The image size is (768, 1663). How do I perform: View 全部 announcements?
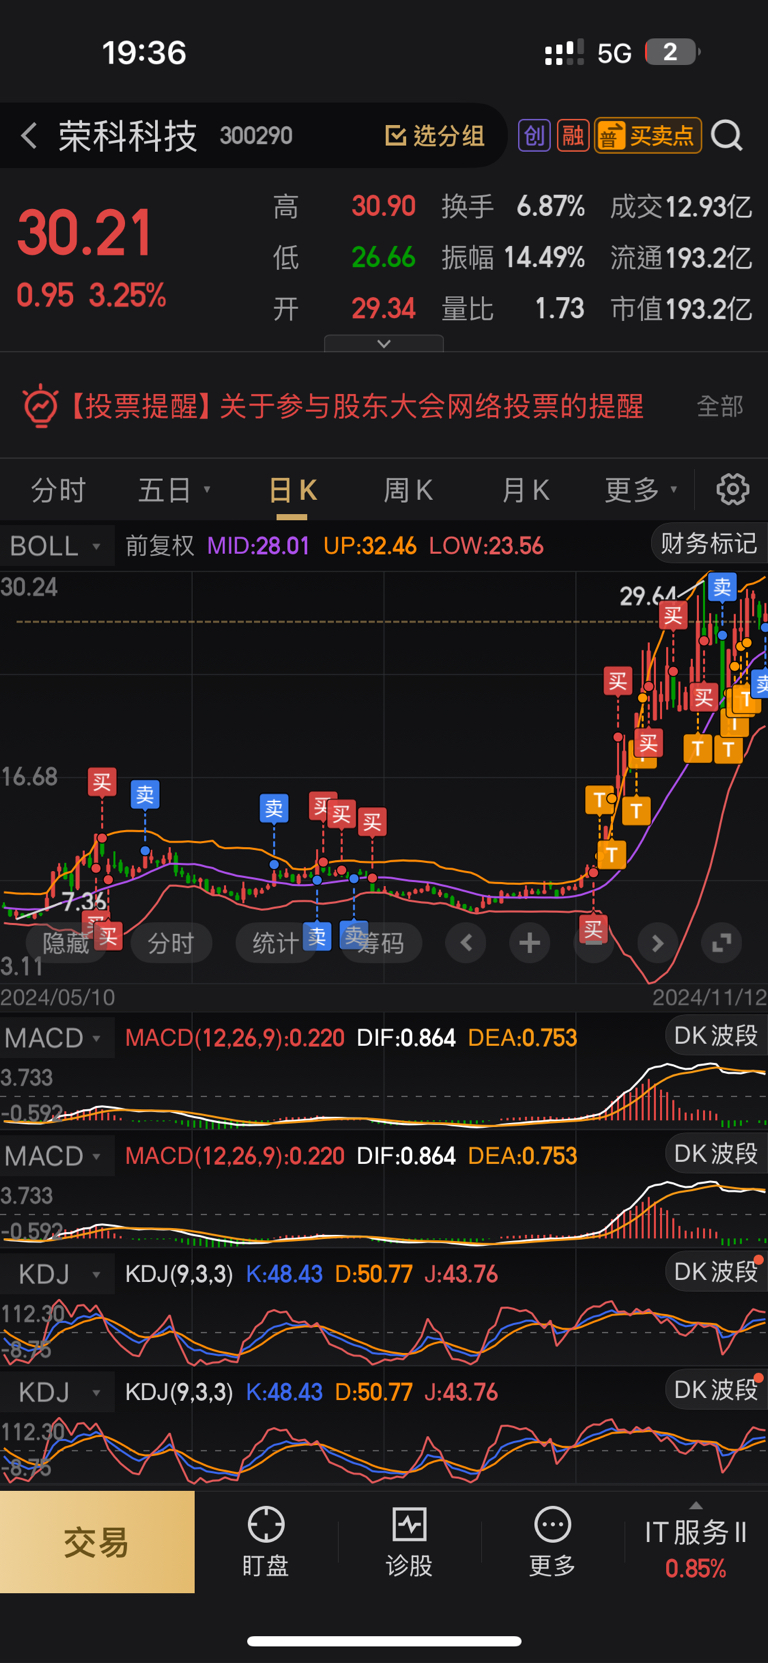pos(720,406)
